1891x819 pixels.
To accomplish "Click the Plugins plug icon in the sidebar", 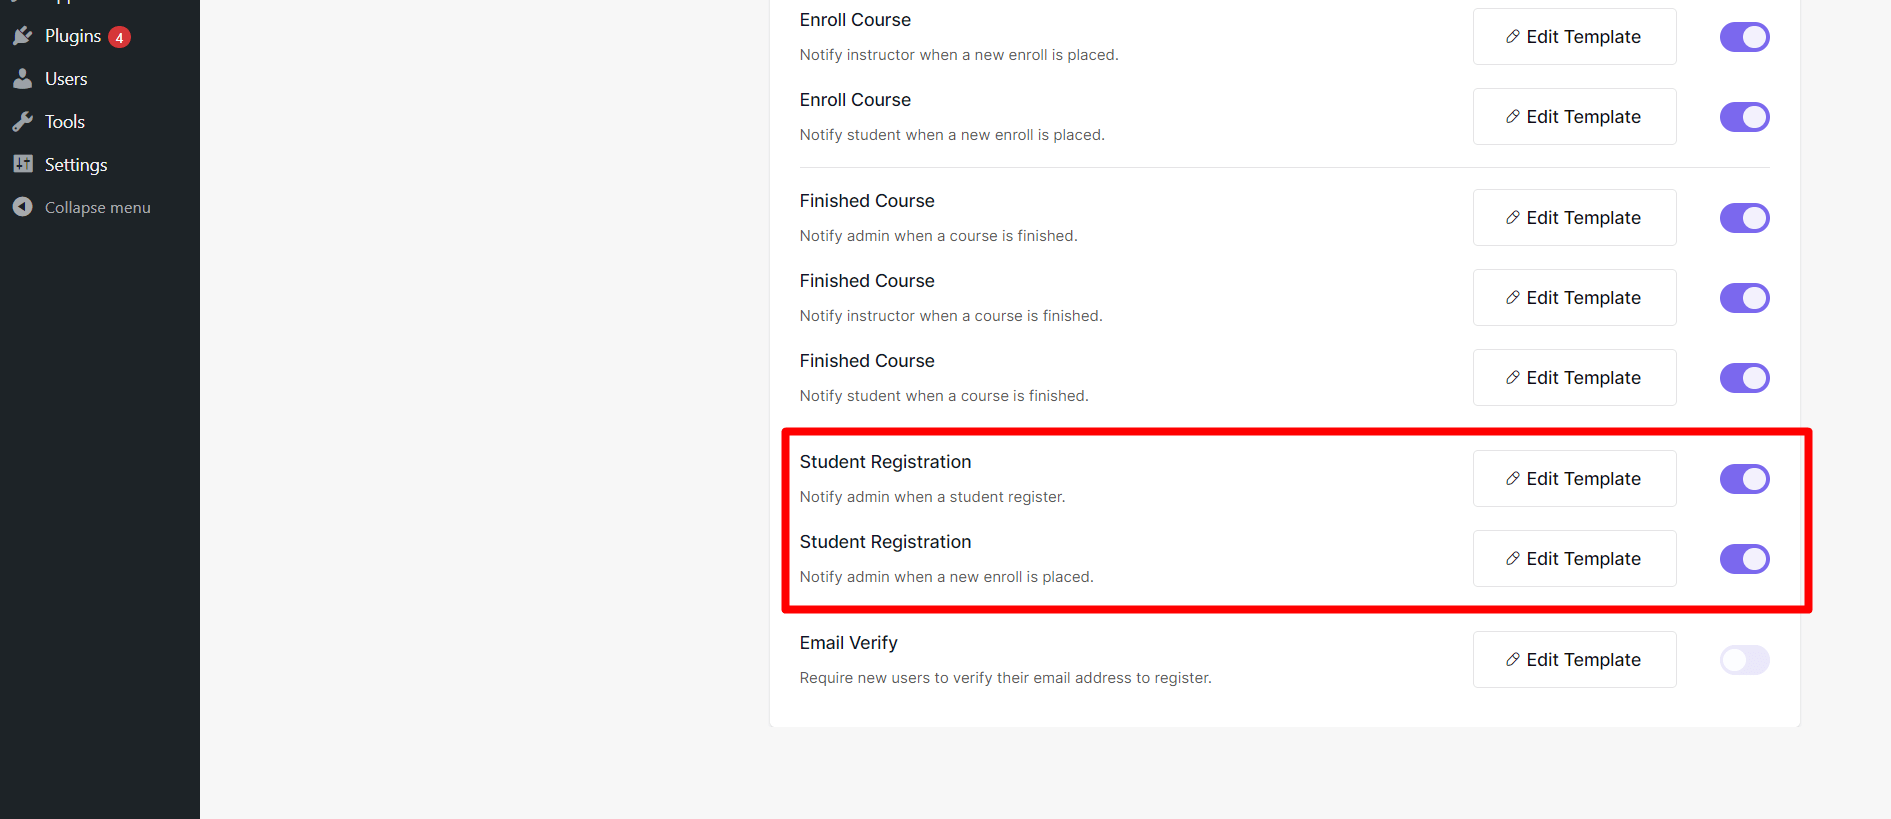I will tap(22, 36).
